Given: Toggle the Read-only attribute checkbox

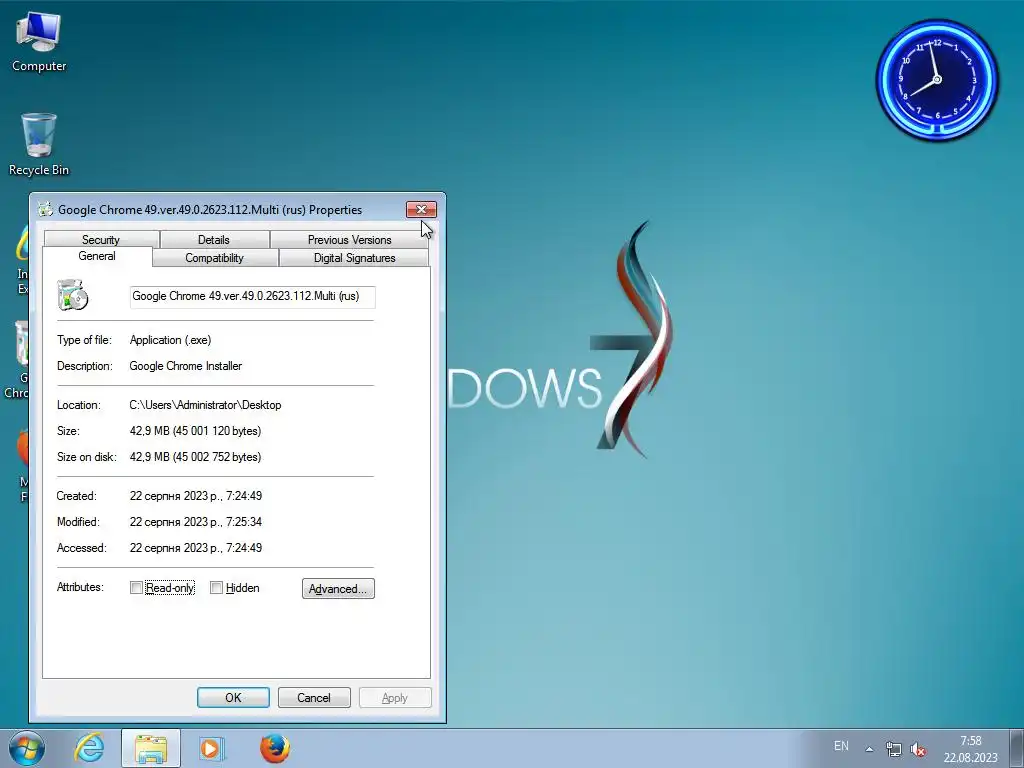Looking at the screenshot, I should (136, 588).
